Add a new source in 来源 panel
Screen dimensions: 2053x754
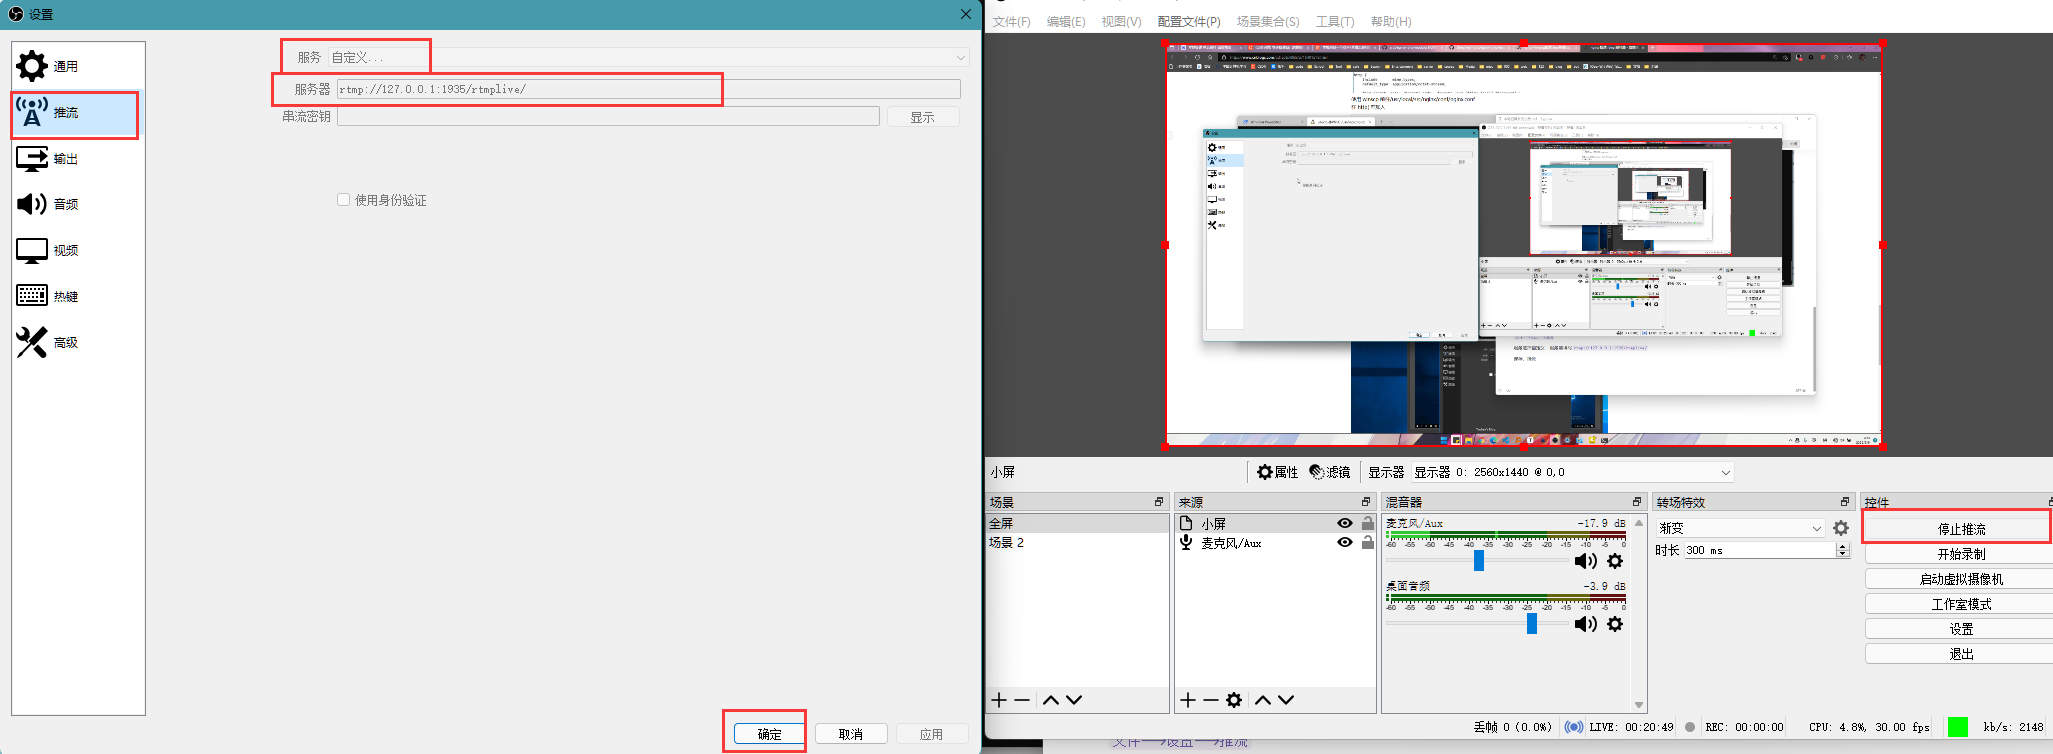coord(1187,700)
